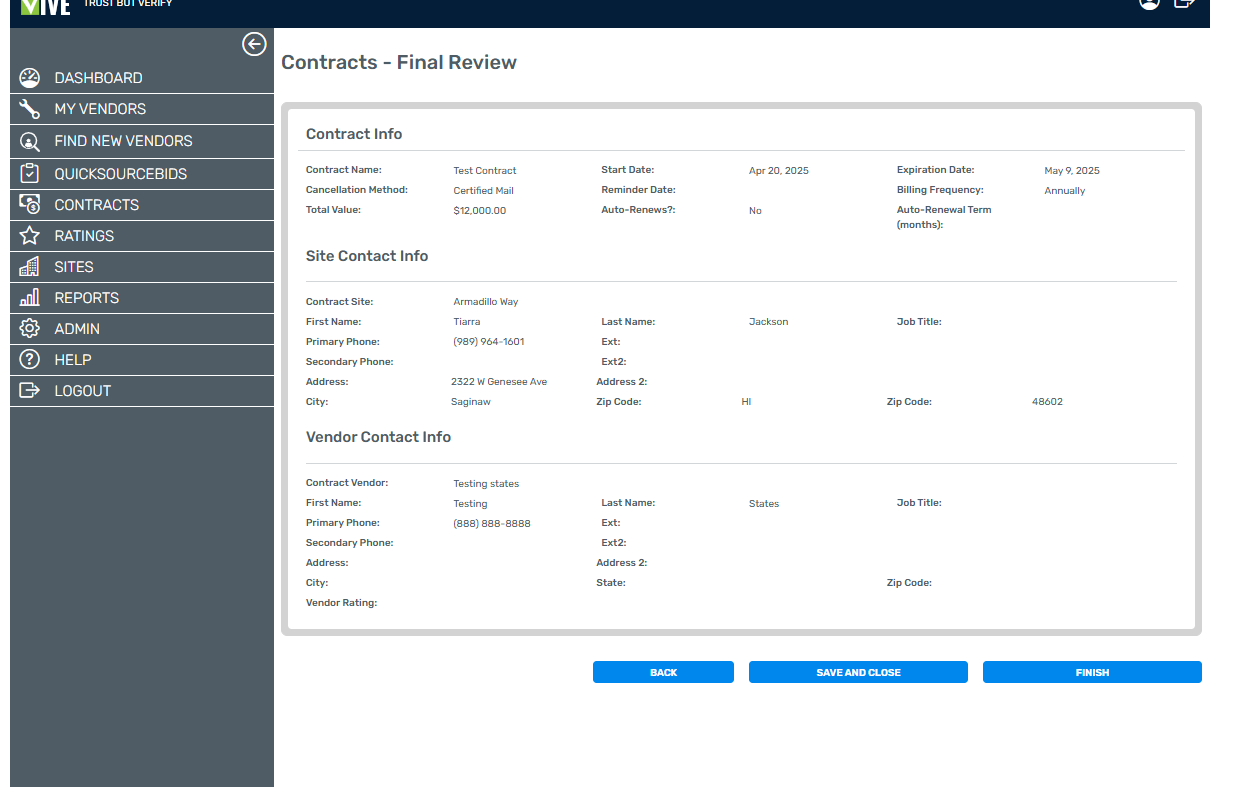This screenshot has width=1244, height=787.
Task: Click the contract name value Test Contract
Action: [485, 171]
